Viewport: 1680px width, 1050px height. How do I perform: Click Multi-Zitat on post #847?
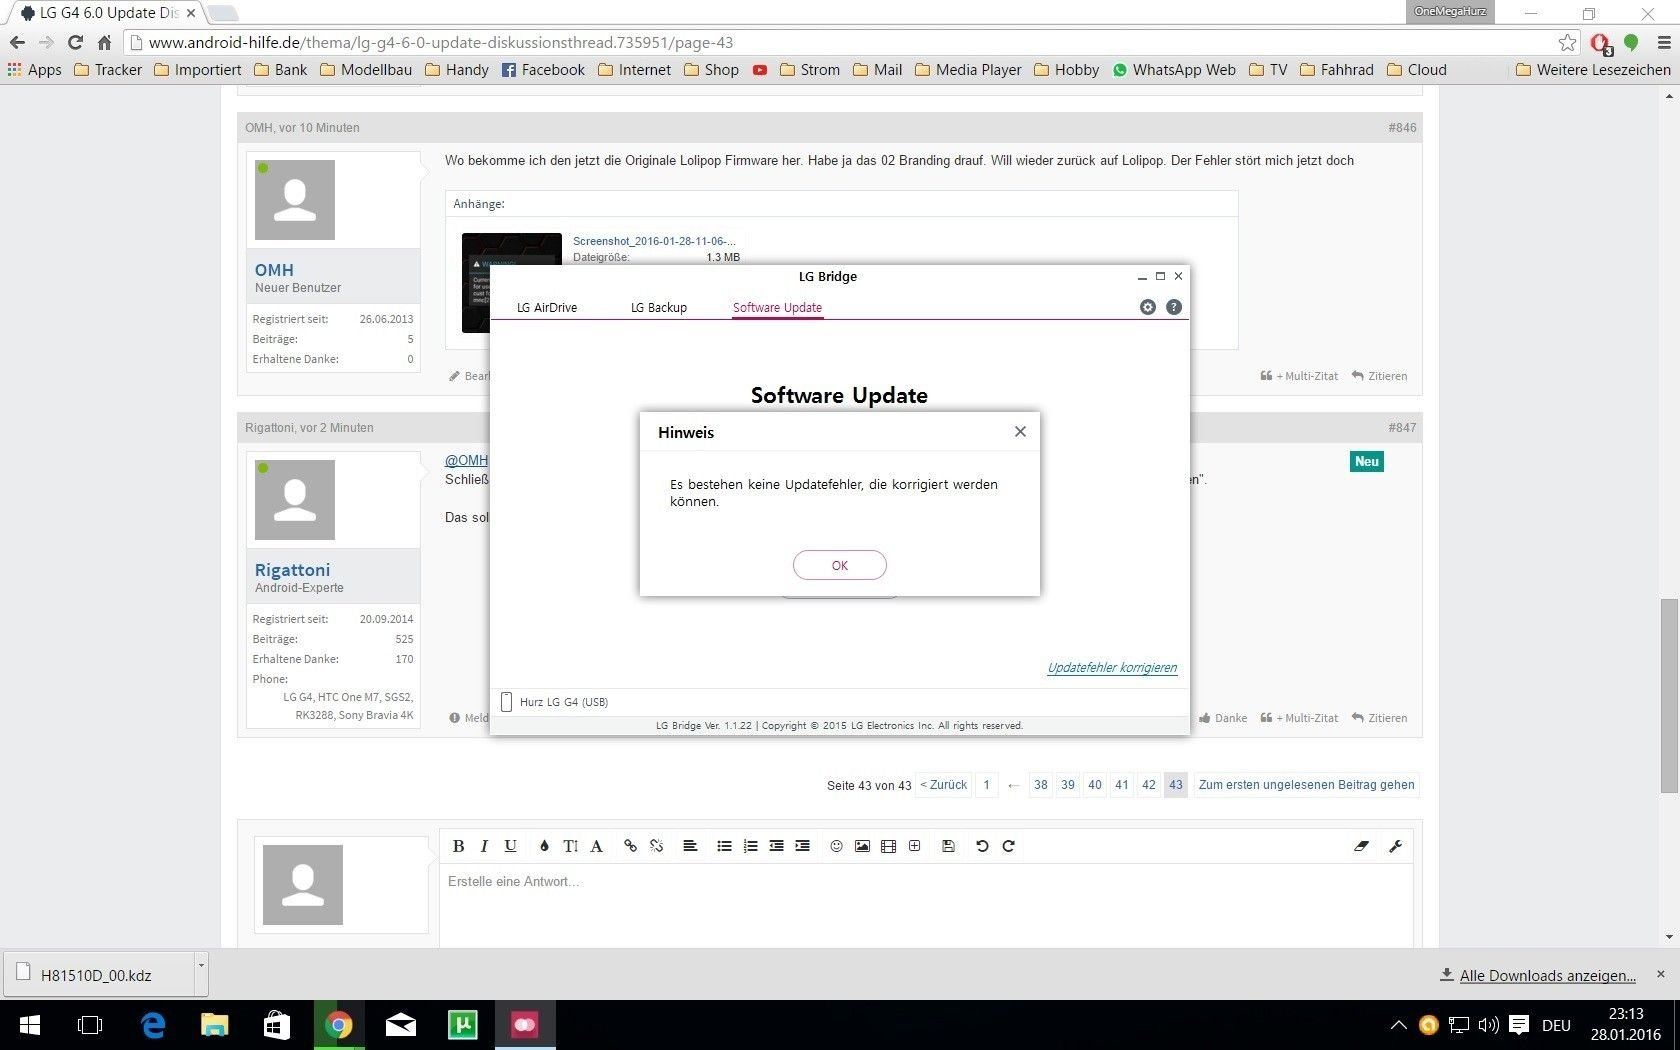1299,718
